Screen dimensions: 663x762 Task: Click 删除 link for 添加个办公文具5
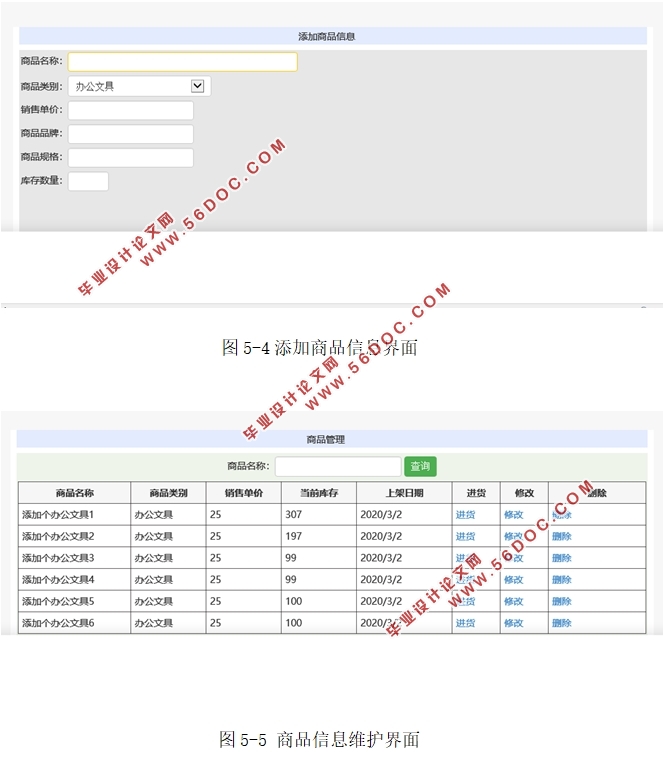coord(561,602)
